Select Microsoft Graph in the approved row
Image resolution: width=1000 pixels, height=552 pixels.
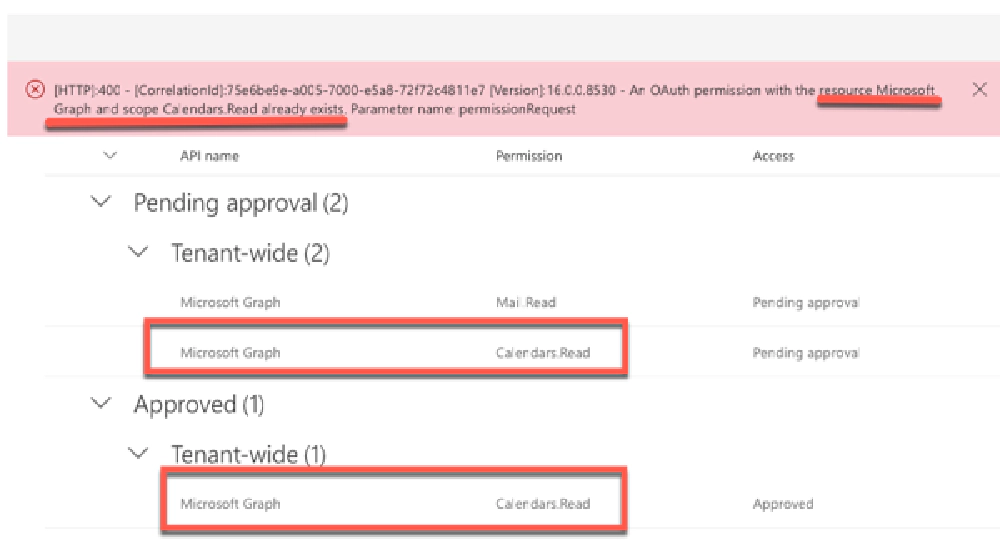tap(230, 504)
